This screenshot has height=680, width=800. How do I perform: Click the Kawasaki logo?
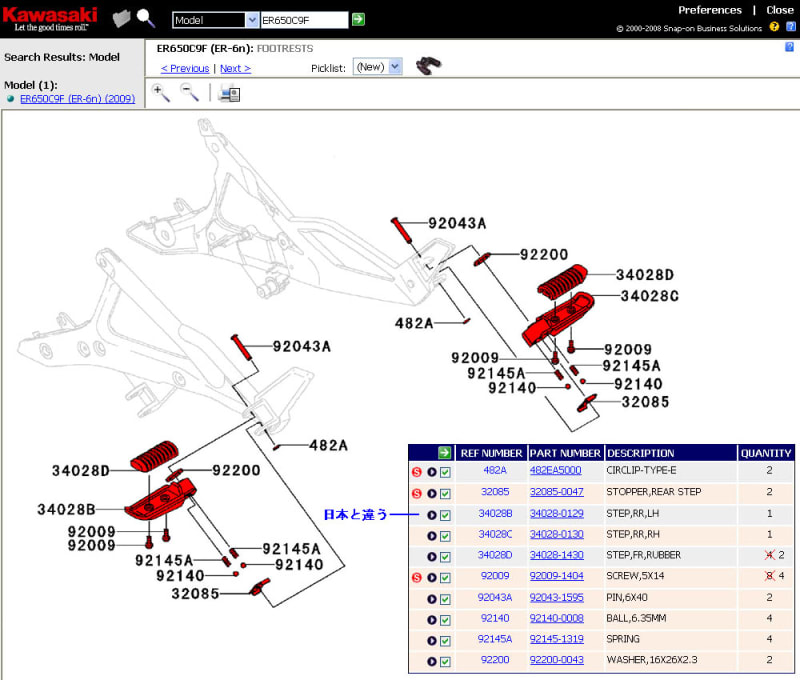(x=50, y=19)
